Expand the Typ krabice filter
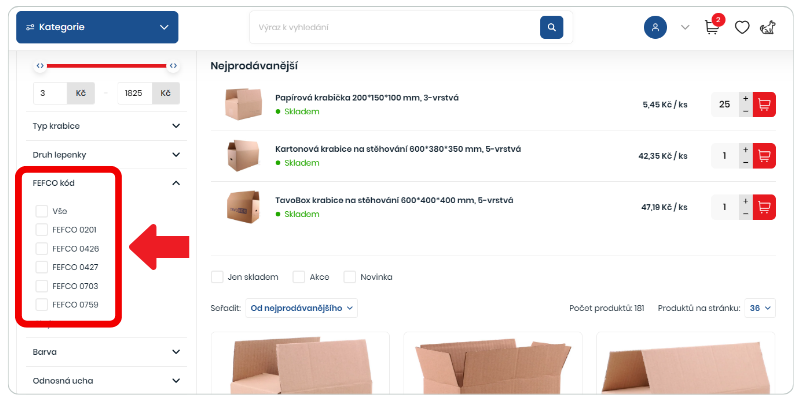 107,126
